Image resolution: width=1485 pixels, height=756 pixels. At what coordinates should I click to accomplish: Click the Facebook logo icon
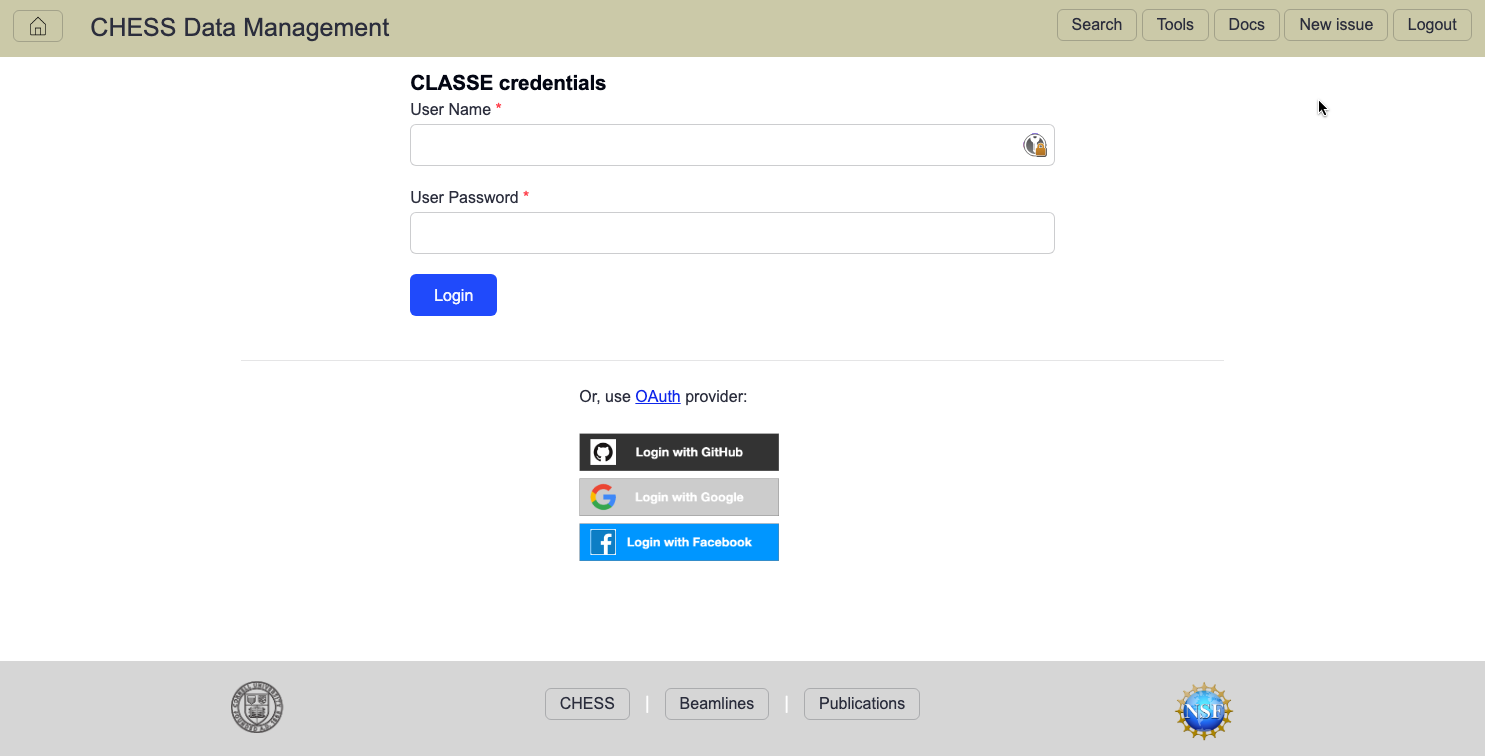coord(603,542)
